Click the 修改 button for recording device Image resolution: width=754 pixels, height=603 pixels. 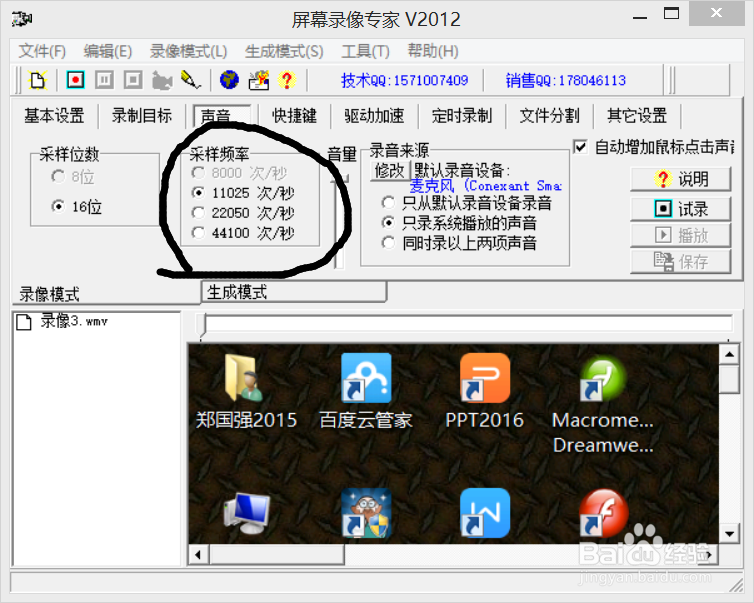[x=390, y=170]
